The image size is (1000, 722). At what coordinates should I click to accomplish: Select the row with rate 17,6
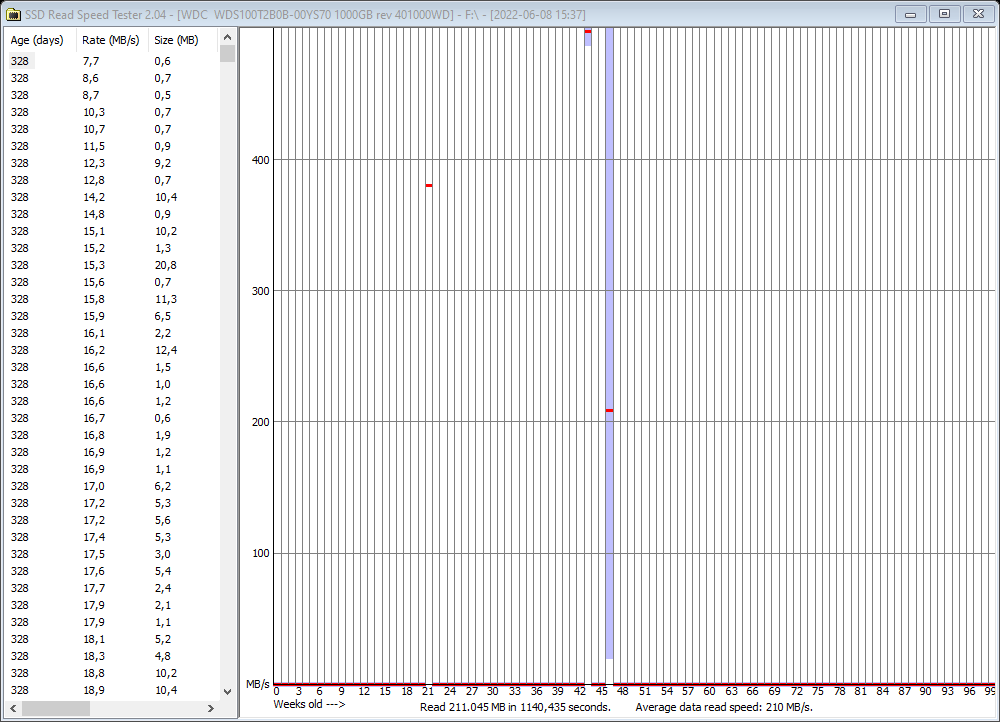[x=112, y=571]
